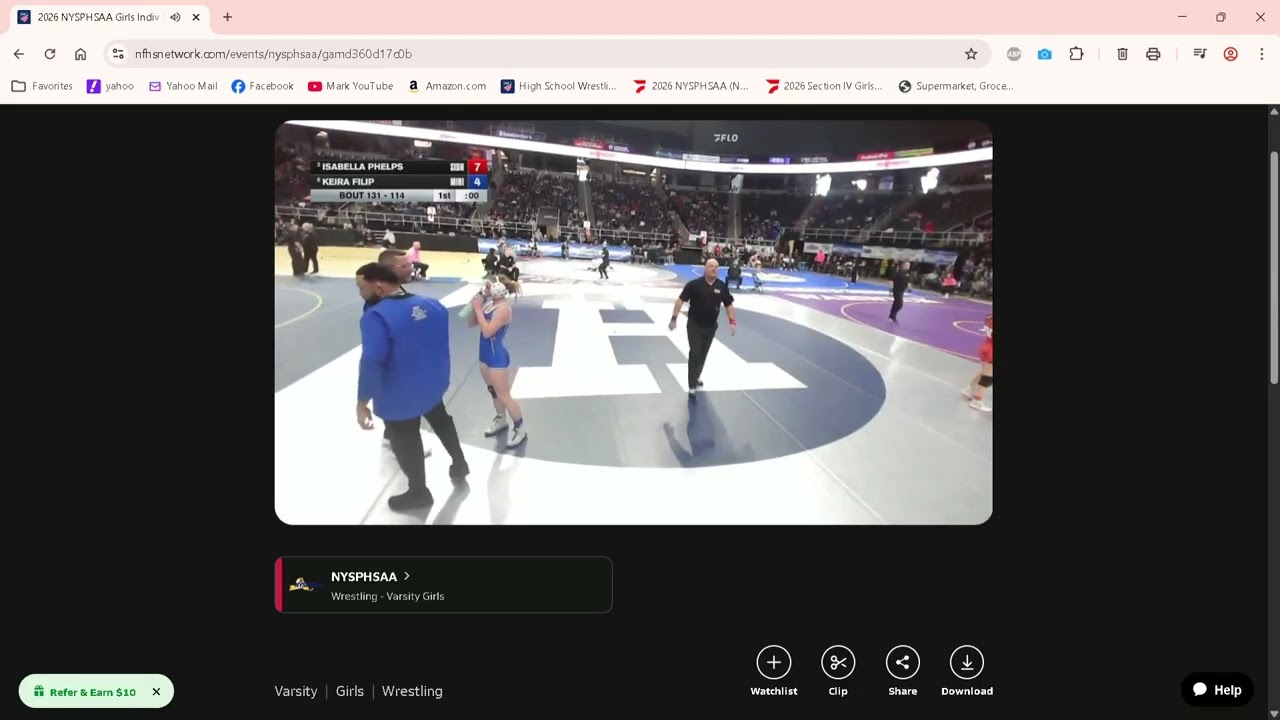Mute the tab with the speaker icon
Image resolution: width=1280 pixels, height=720 pixels.
coord(176,17)
